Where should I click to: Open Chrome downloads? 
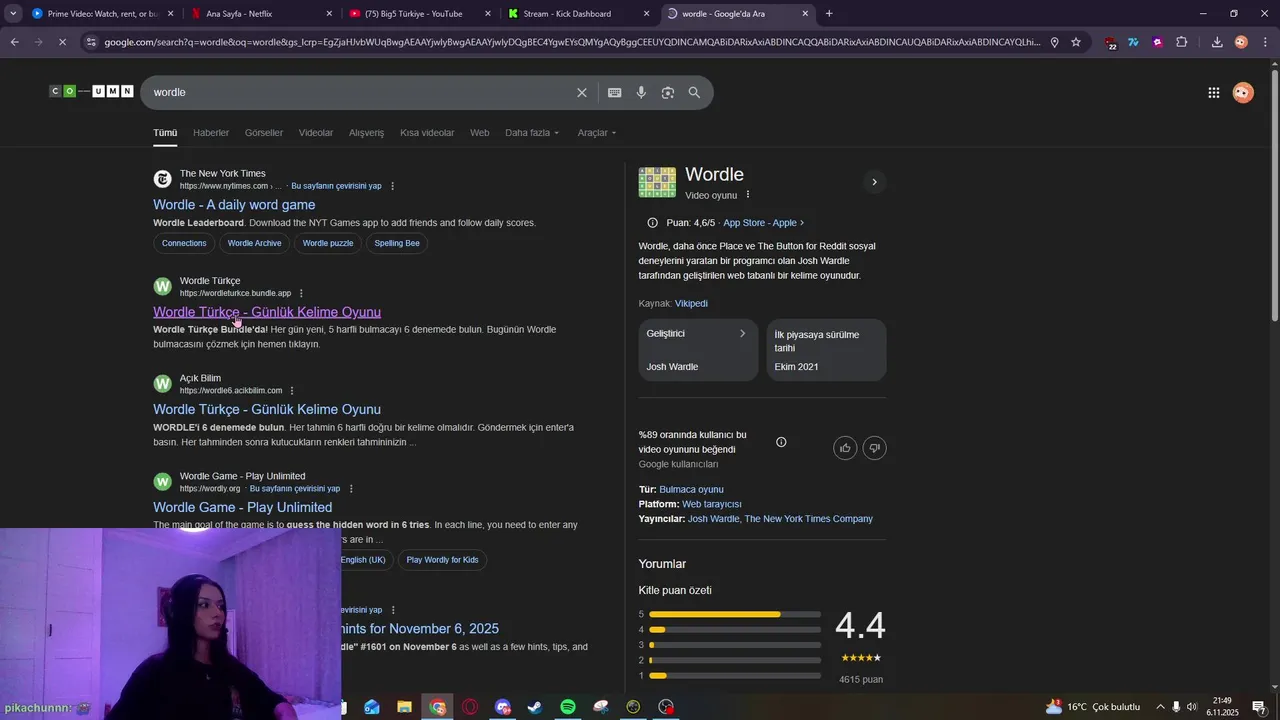(1217, 42)
